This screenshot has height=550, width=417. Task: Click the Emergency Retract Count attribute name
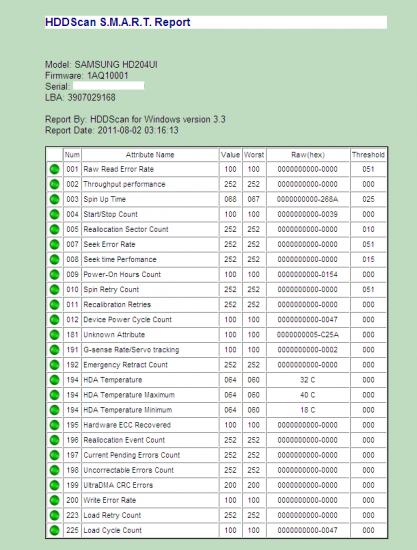click(x=126, y=365)
